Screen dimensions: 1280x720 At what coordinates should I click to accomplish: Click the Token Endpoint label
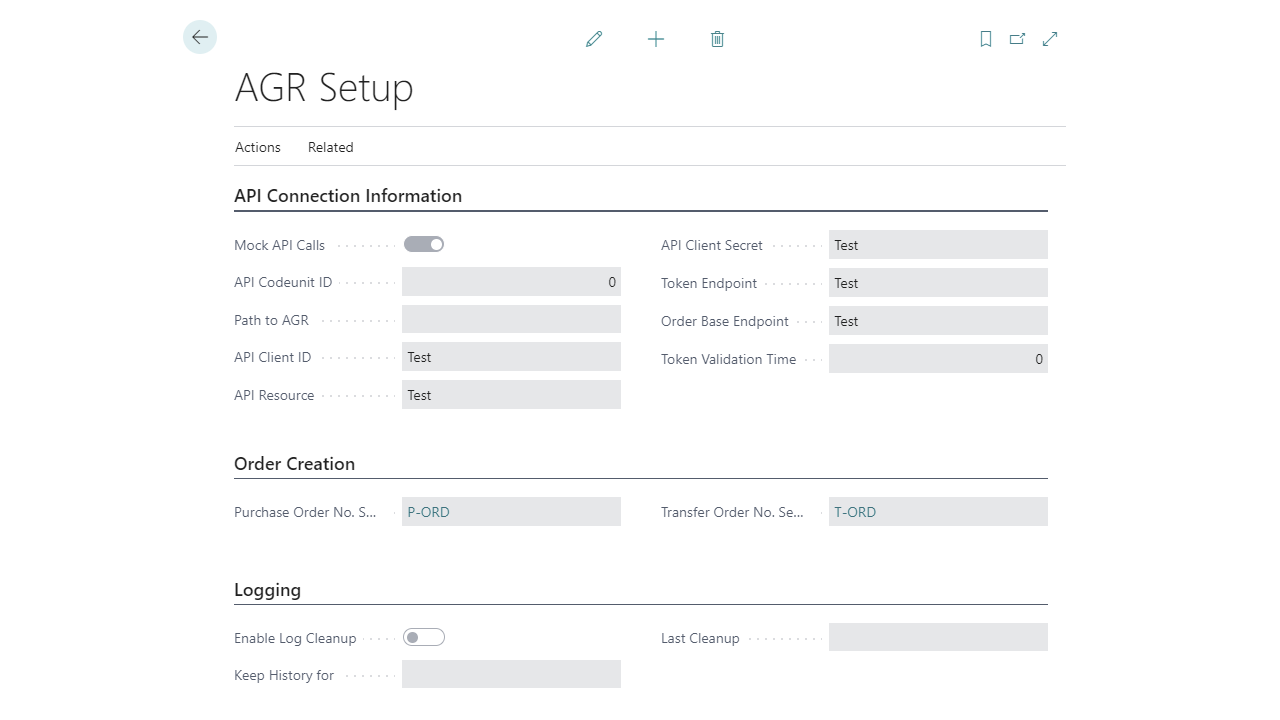coord(709,283)
